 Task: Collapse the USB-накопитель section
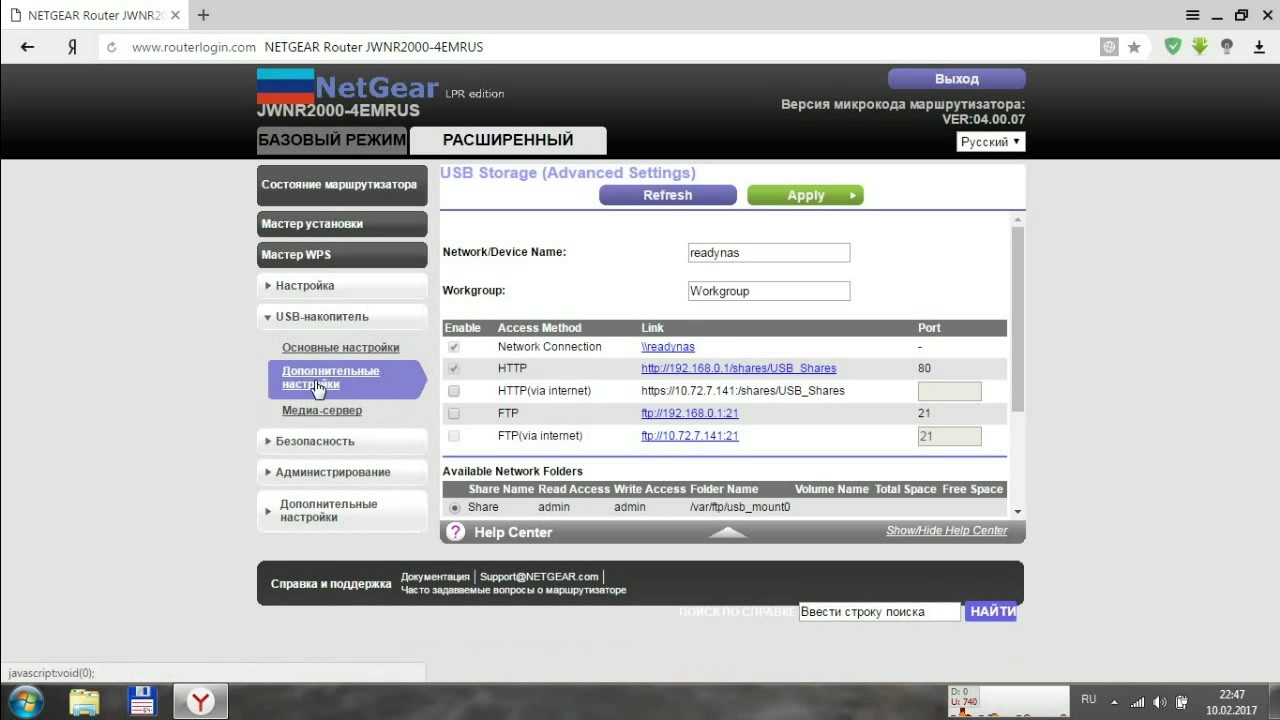342,317
